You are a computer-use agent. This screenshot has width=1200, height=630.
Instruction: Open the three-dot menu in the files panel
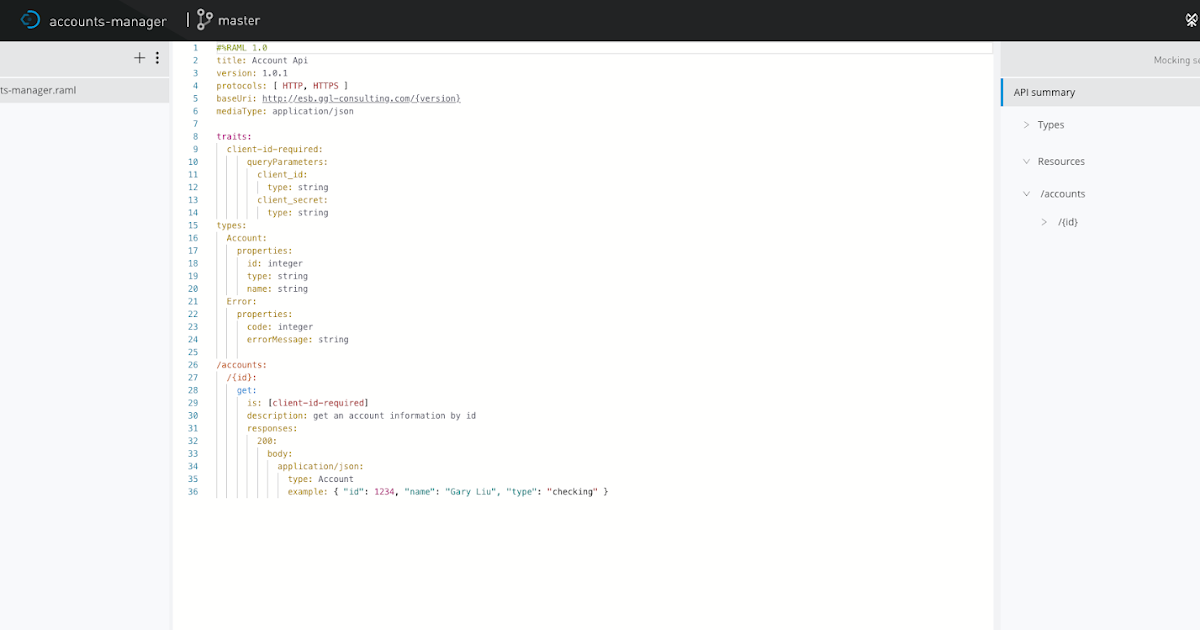click(x=157, y=58)
